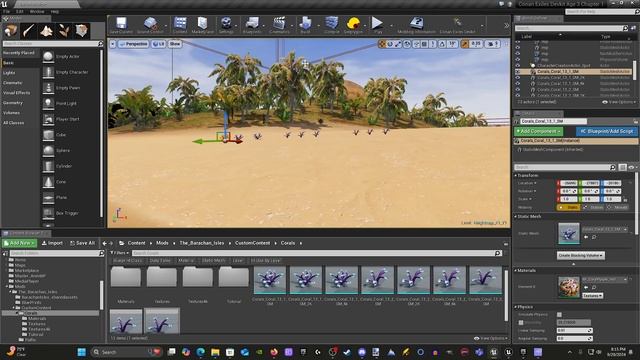Click the Add Component button

[538, 131]
